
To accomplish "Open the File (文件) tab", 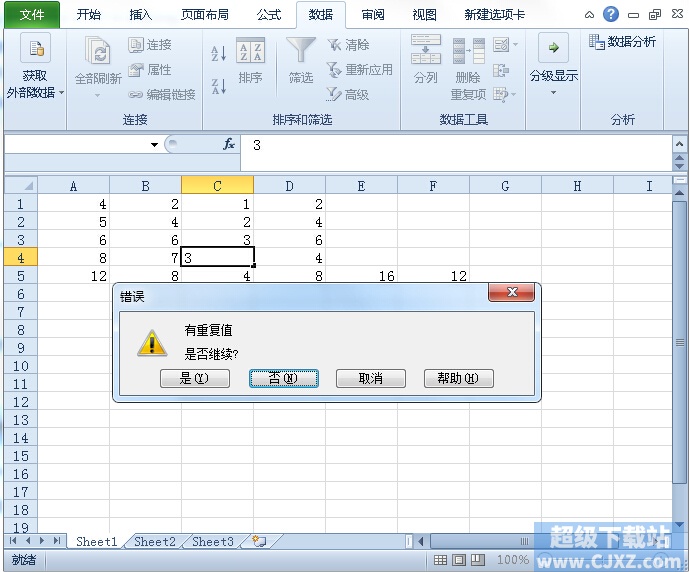I will [x=32, y=14].
